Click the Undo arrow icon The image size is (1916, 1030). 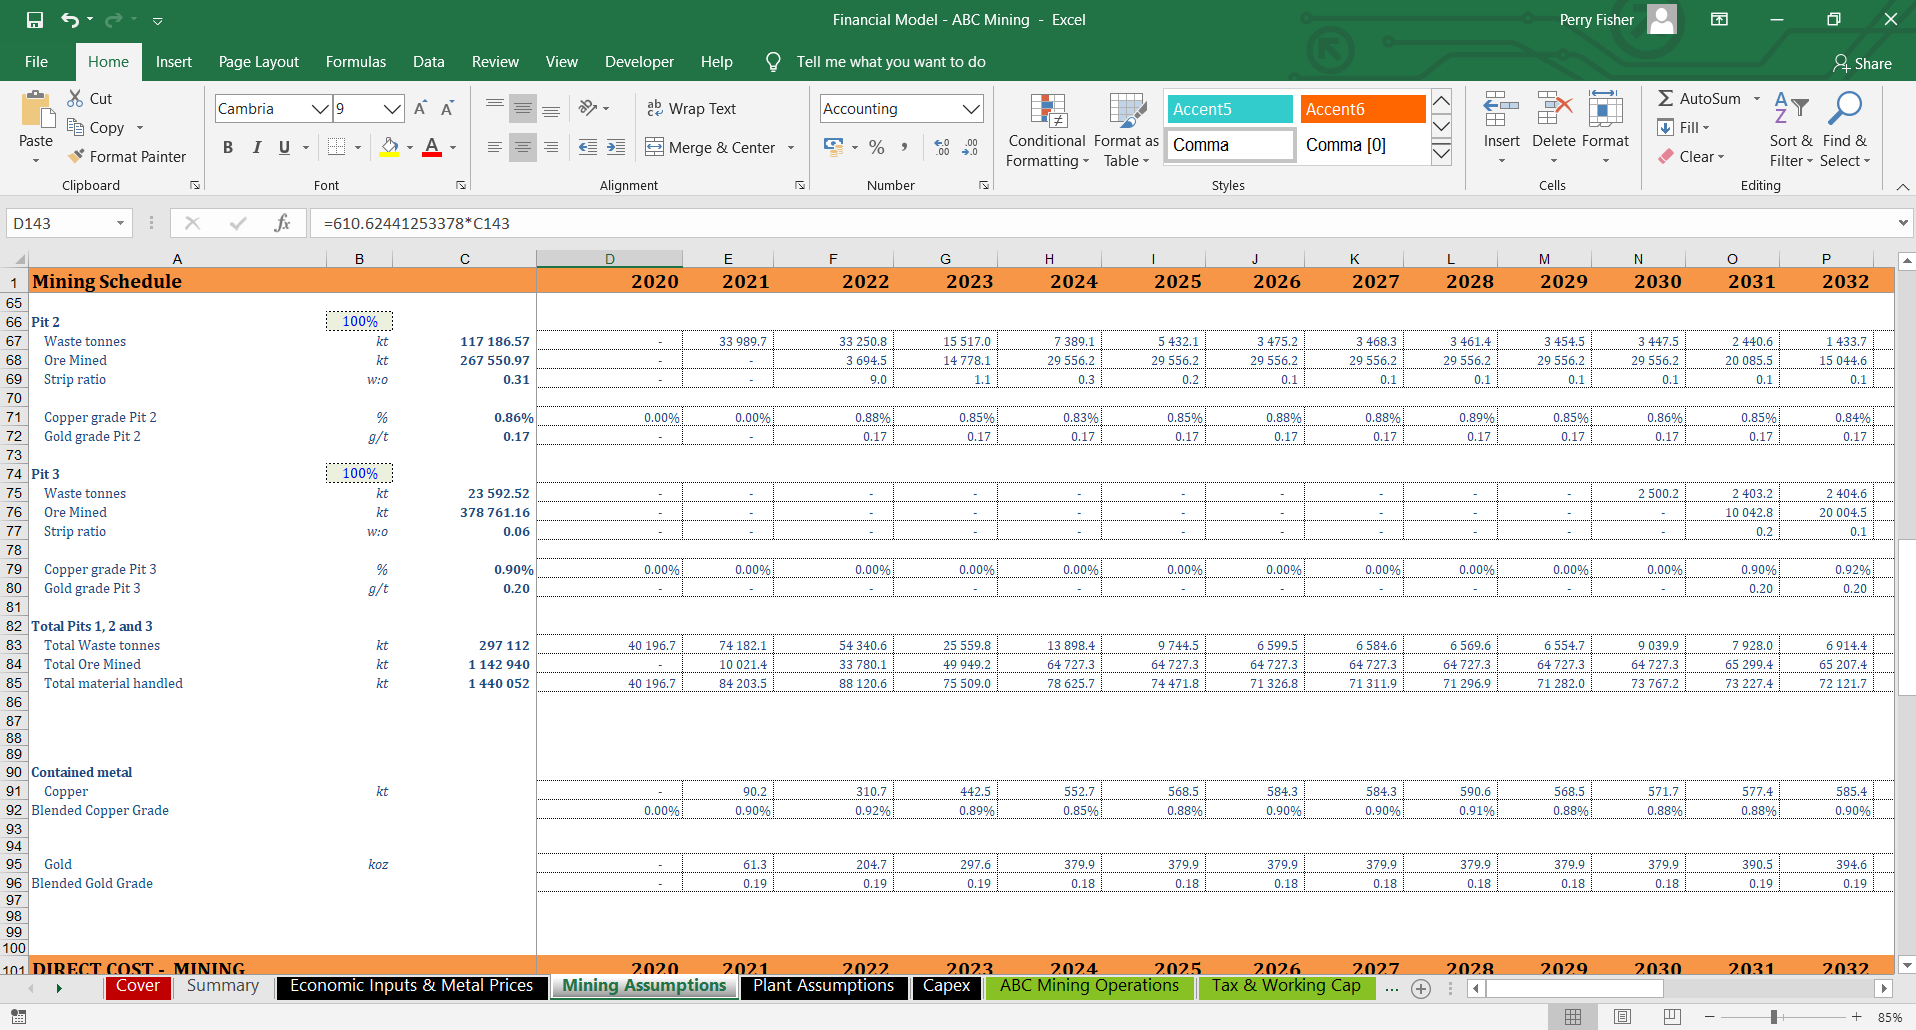pyautogui.click(x=70, y=20)
